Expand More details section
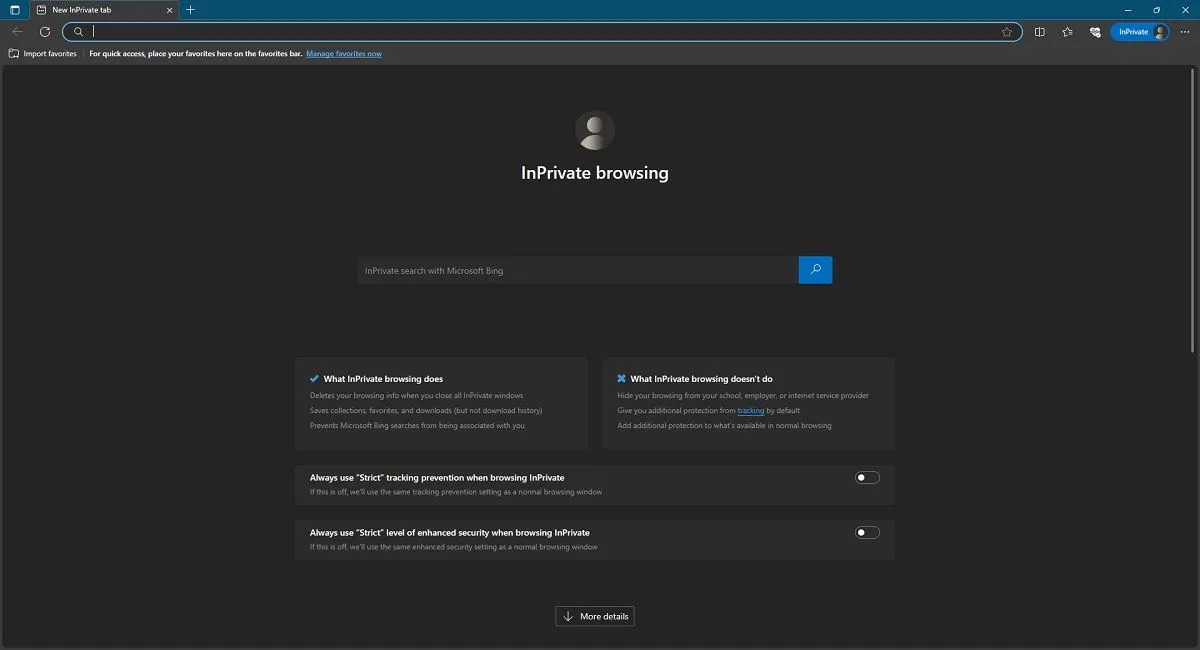The width and height of the screenshot is (1200, 650). click(x=594, y=616)
